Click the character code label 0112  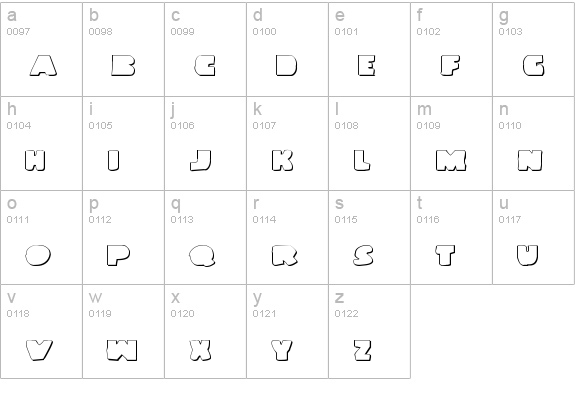pos(100,220)
